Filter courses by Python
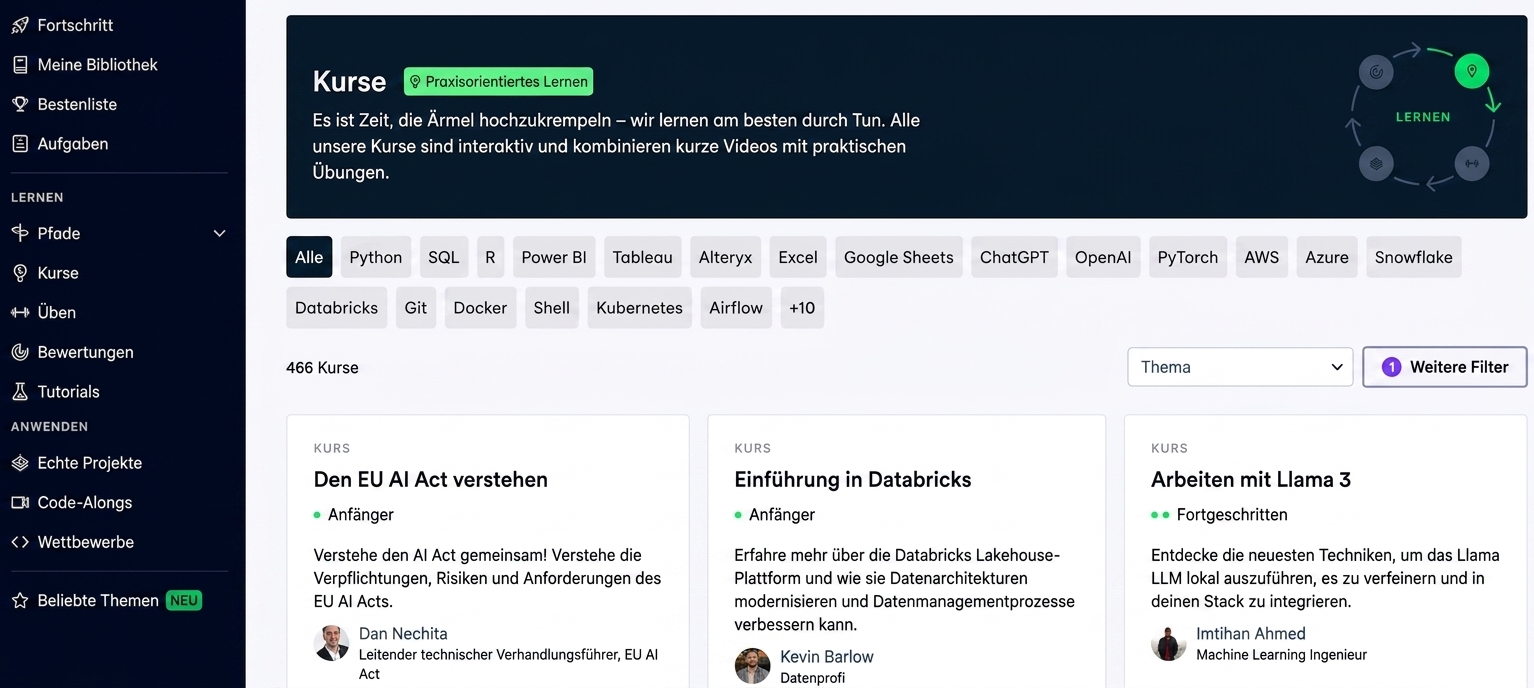Viewport: 1534px width, 688px height. click(376, 257)
